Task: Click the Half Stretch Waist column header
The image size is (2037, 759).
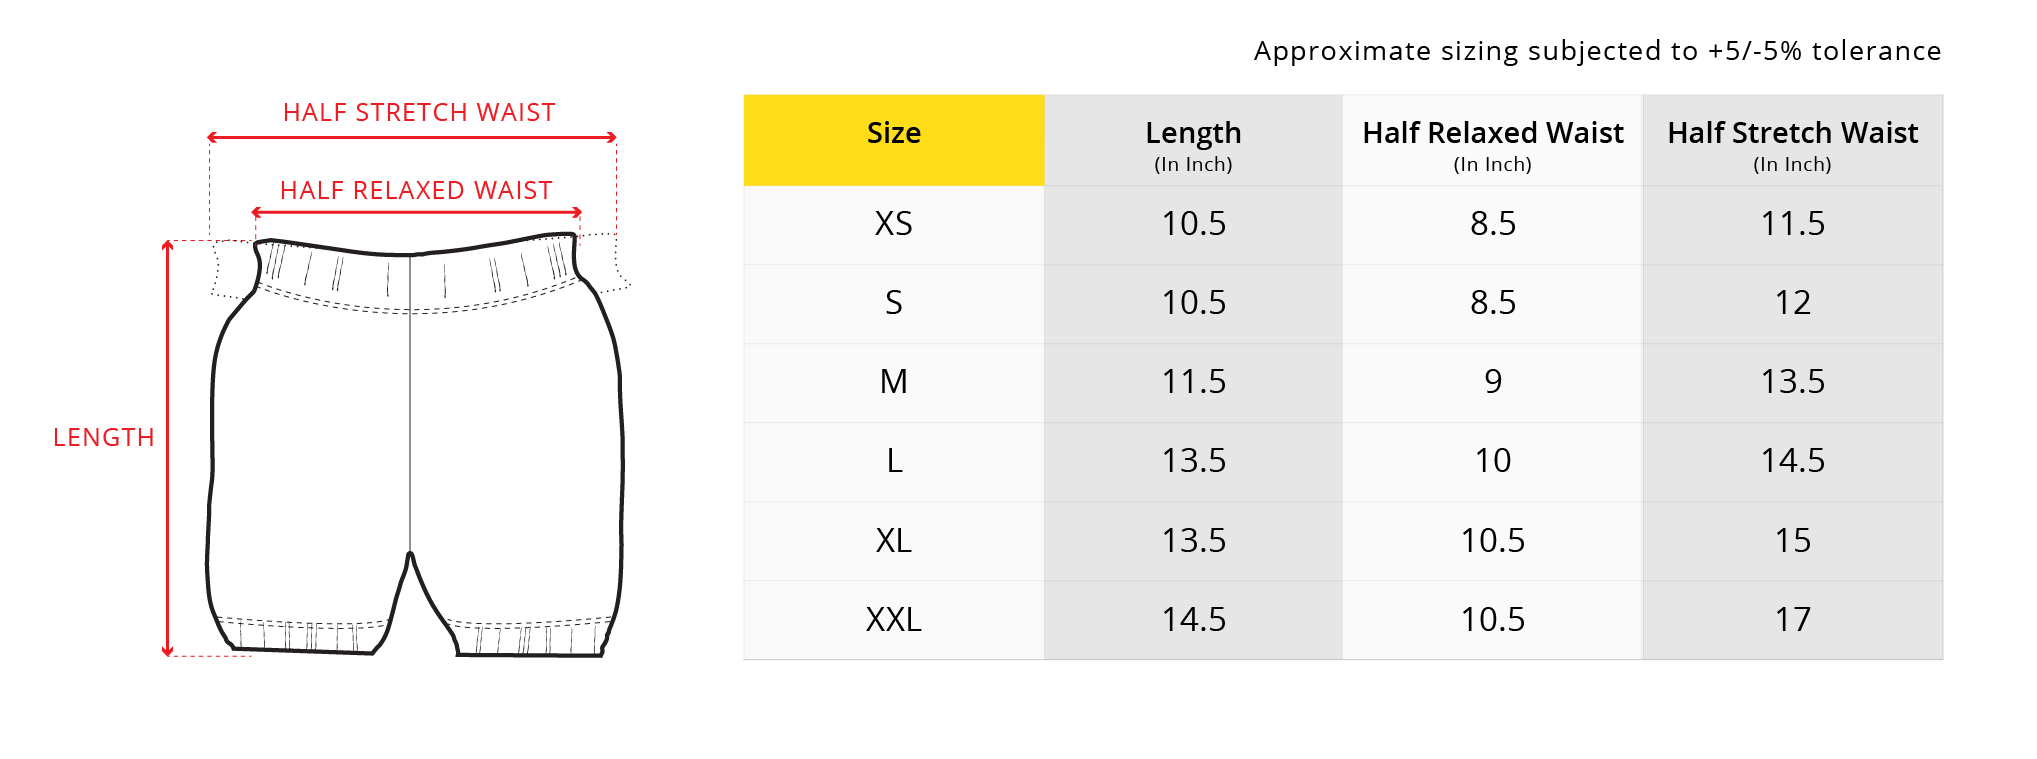Action: coord(1792,141)
